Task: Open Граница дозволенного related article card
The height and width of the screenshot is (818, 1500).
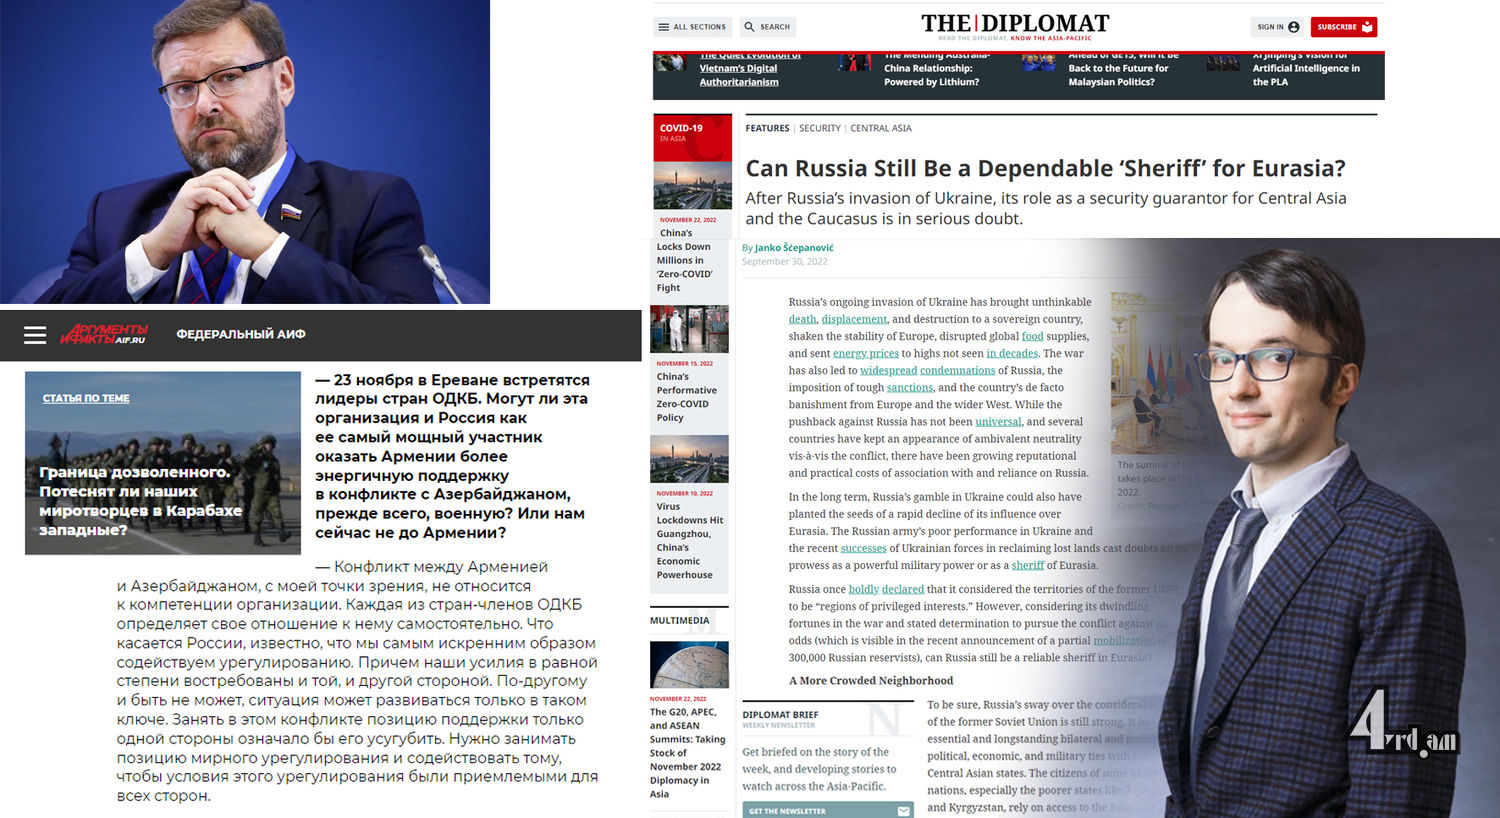Action: 163,463
